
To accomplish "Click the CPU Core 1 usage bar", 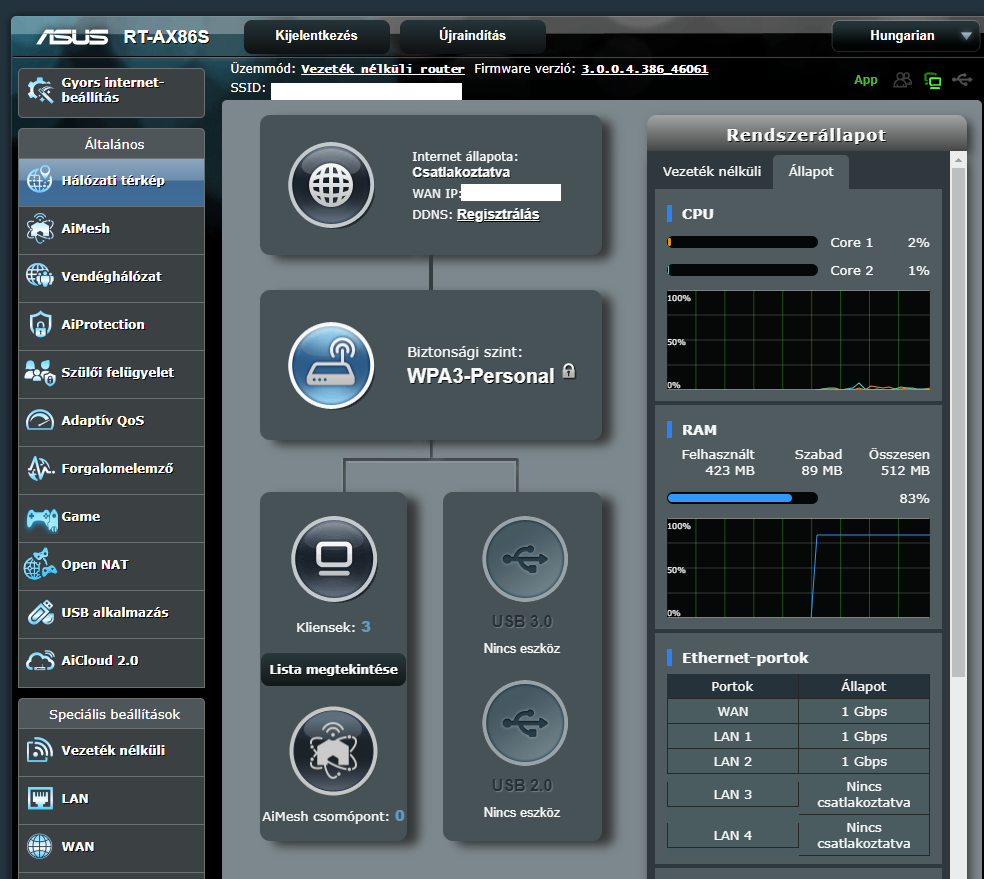I will (742, 242).
